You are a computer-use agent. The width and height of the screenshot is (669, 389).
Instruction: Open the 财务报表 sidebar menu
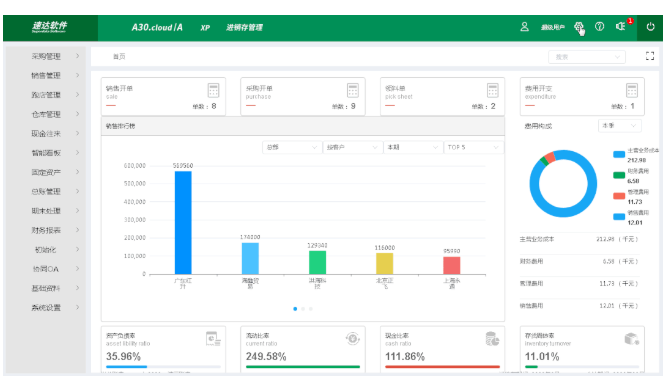[46, 230]
